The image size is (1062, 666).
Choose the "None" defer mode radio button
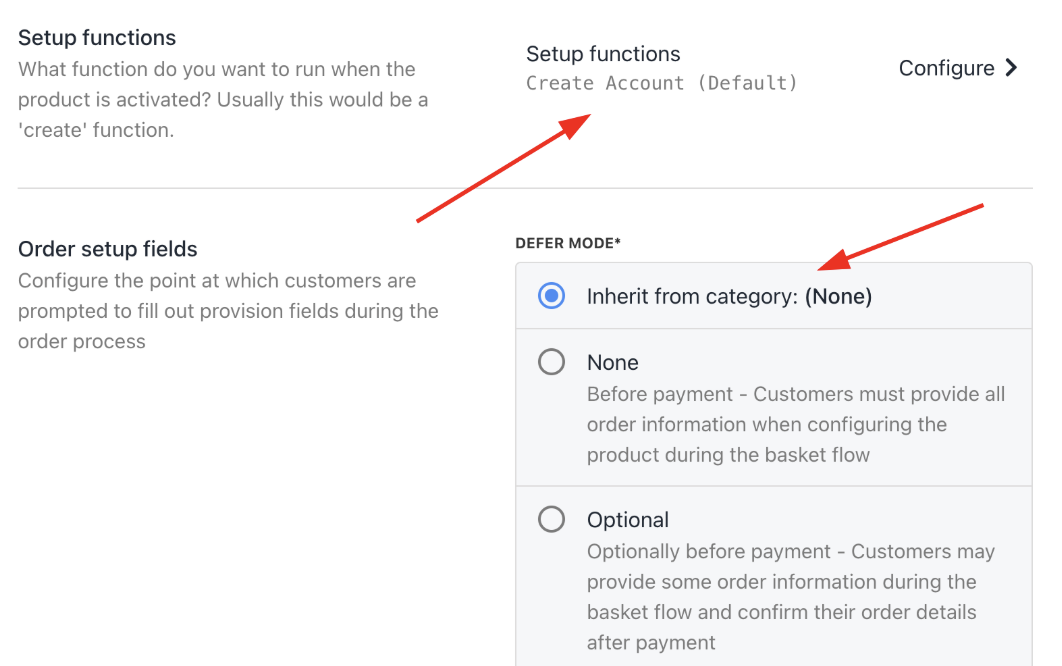pyautogui.click(x=551, y=362)
